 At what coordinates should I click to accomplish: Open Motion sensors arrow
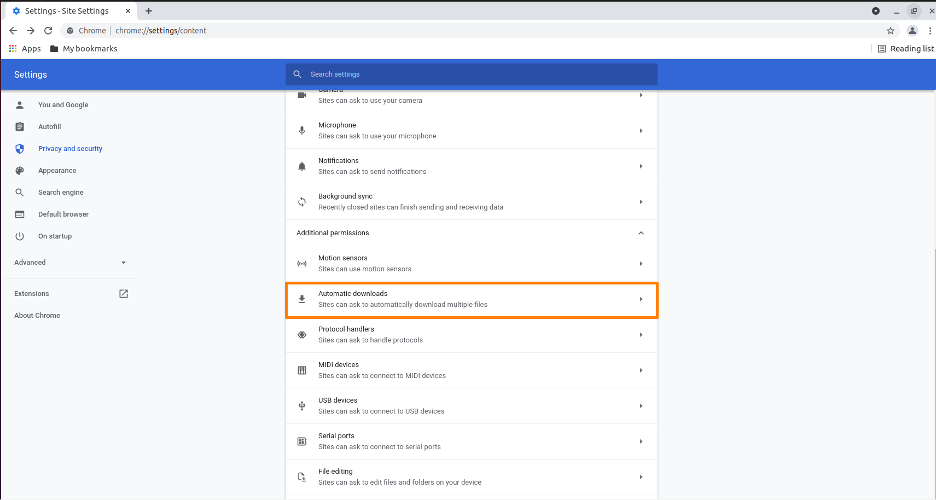click(x=641, y=263)
